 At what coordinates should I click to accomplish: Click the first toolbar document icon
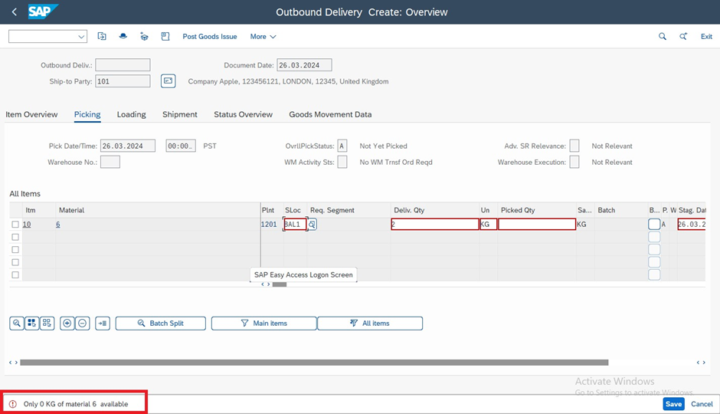[102, 36]
